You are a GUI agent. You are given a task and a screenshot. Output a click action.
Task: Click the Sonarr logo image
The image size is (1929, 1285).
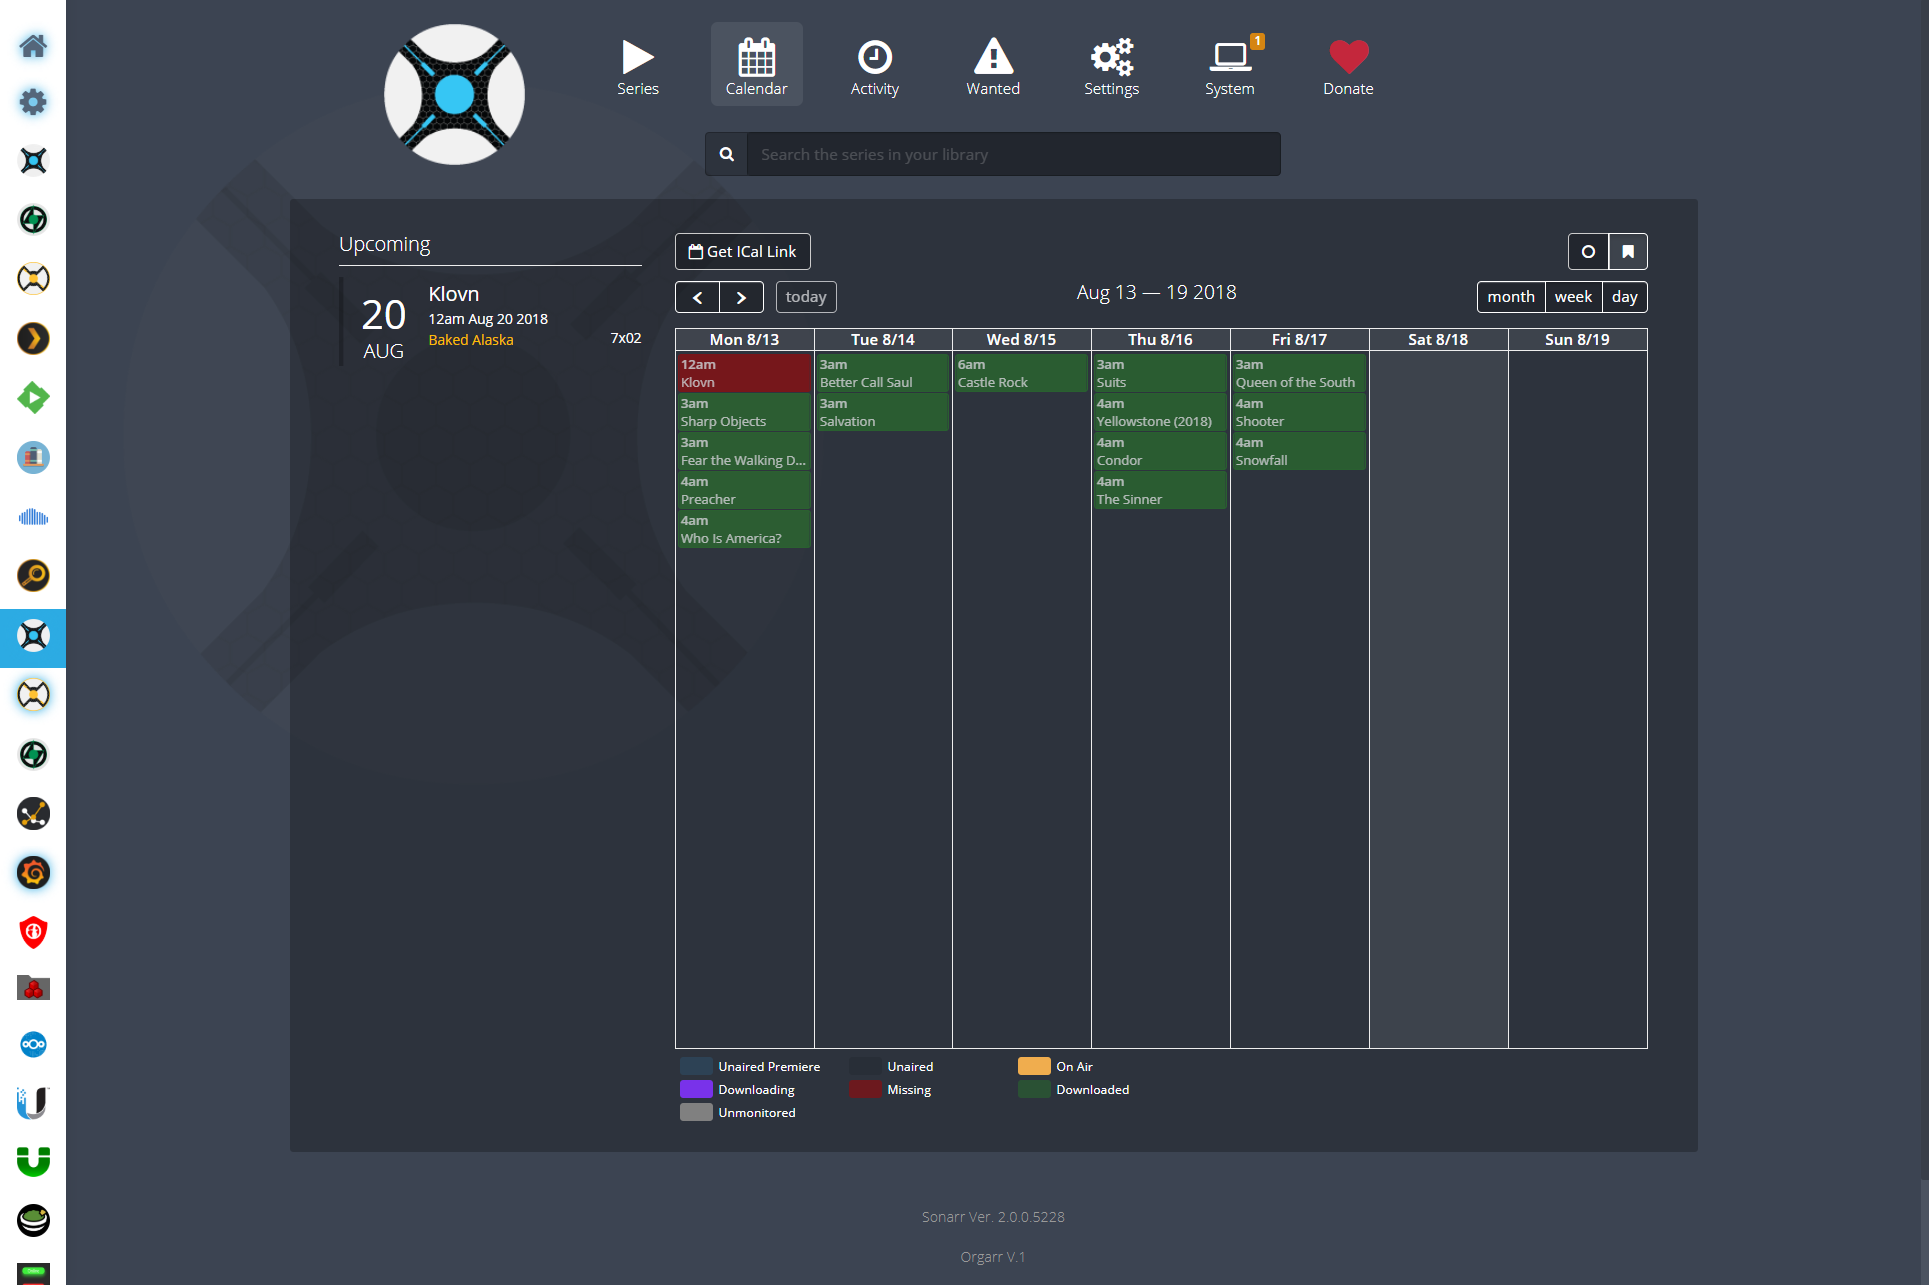[455, 95]
